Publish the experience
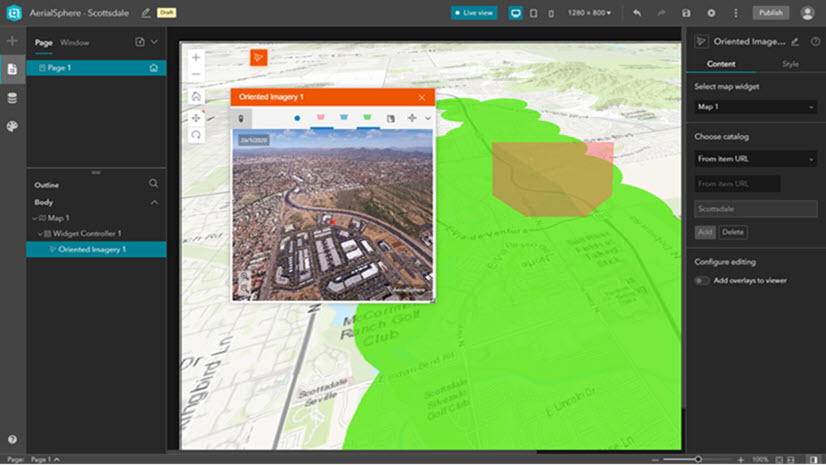This screenshot has width=826, height=465. (771, 13)
